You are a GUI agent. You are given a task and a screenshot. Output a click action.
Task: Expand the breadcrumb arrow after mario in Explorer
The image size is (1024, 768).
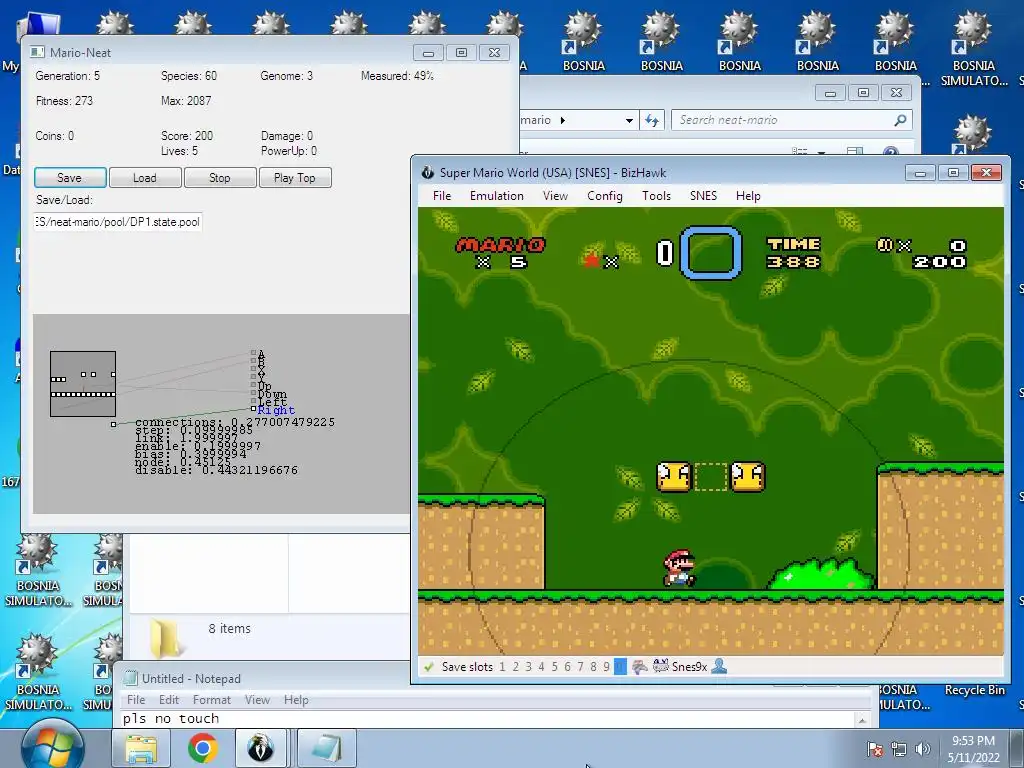[563, 120]
